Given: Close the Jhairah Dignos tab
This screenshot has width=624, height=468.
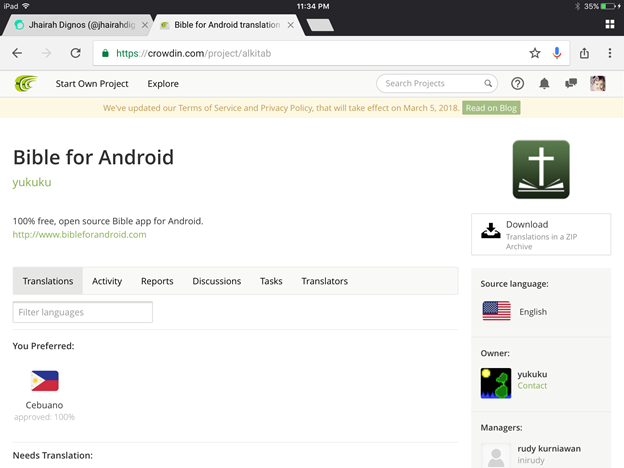Looking at the screenshot, I should click(x=145, y=25).
